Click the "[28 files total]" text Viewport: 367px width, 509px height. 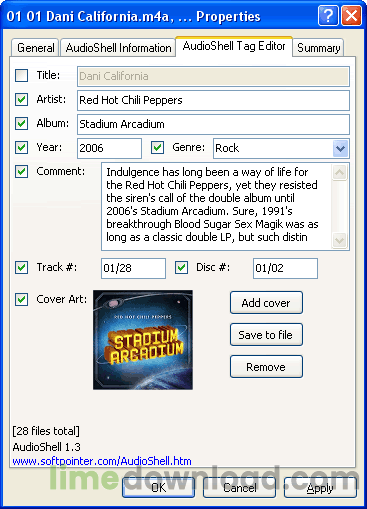click(x=46, y=431)
